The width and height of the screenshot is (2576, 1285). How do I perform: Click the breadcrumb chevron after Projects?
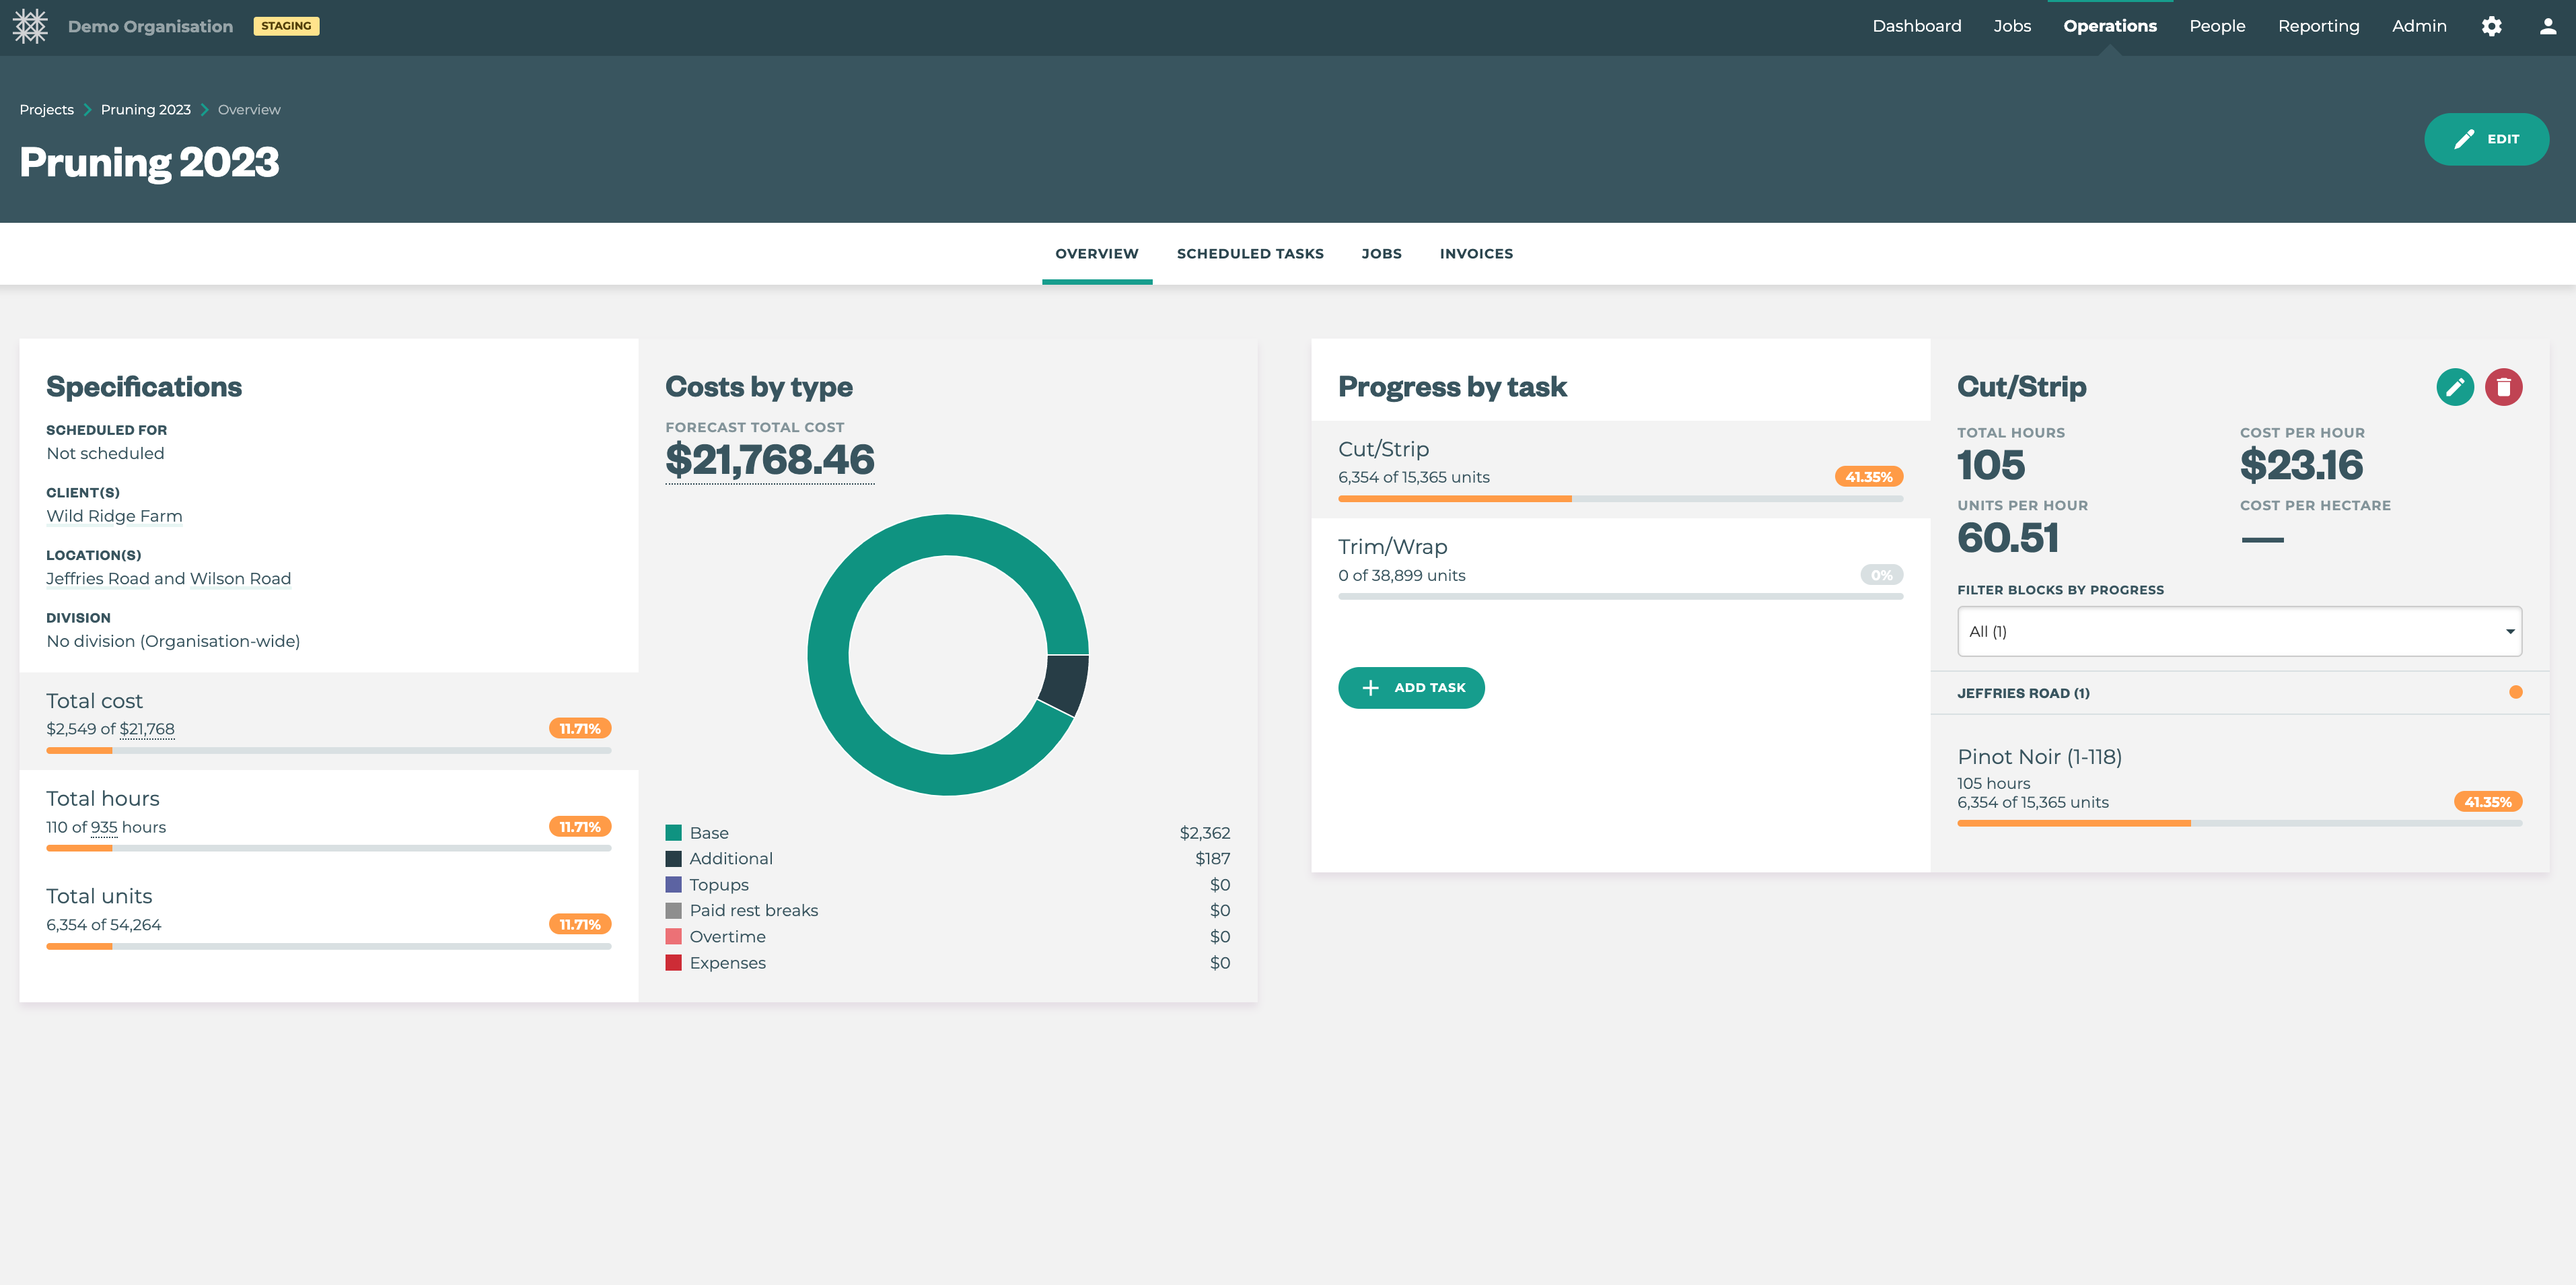click(x=87, y=110)
